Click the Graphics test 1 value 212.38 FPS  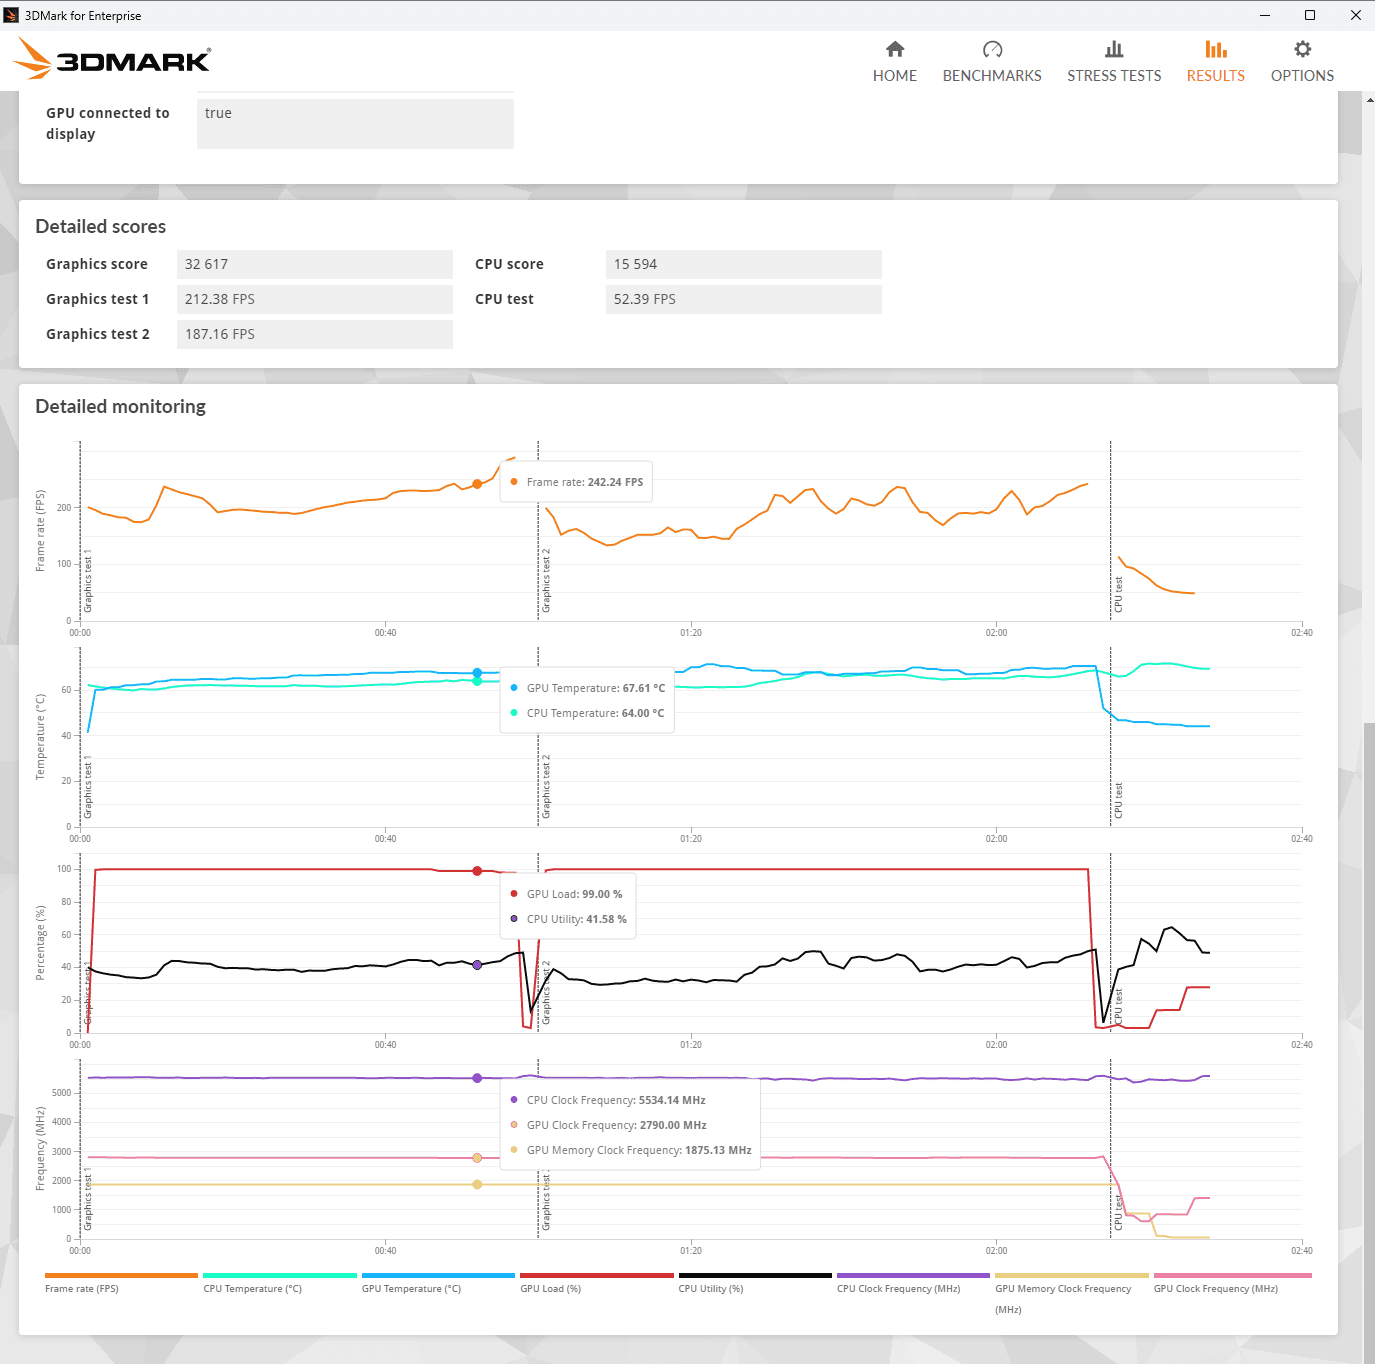click(x=314, y=299)
